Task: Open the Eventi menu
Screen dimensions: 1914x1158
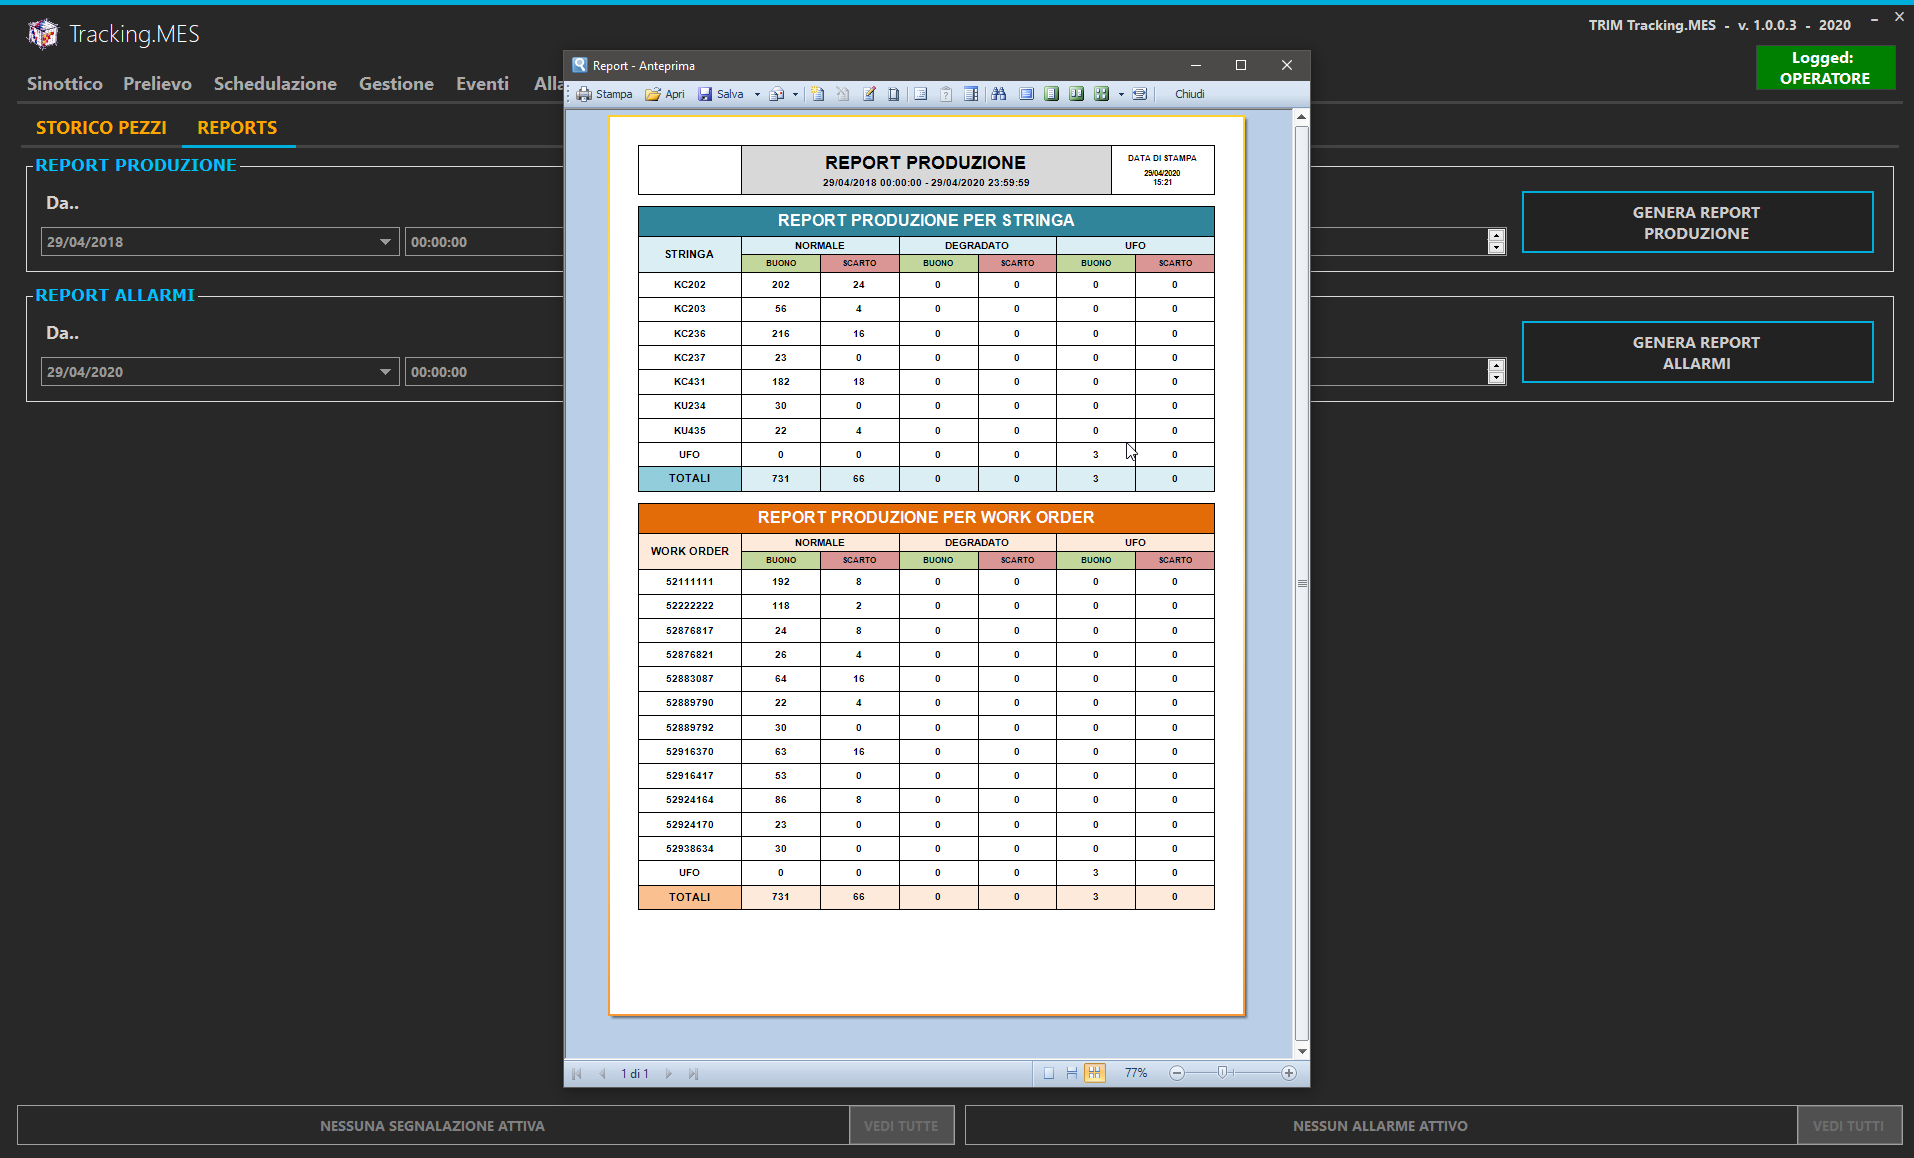Action: pyautogui.click(x=482, y=84)
